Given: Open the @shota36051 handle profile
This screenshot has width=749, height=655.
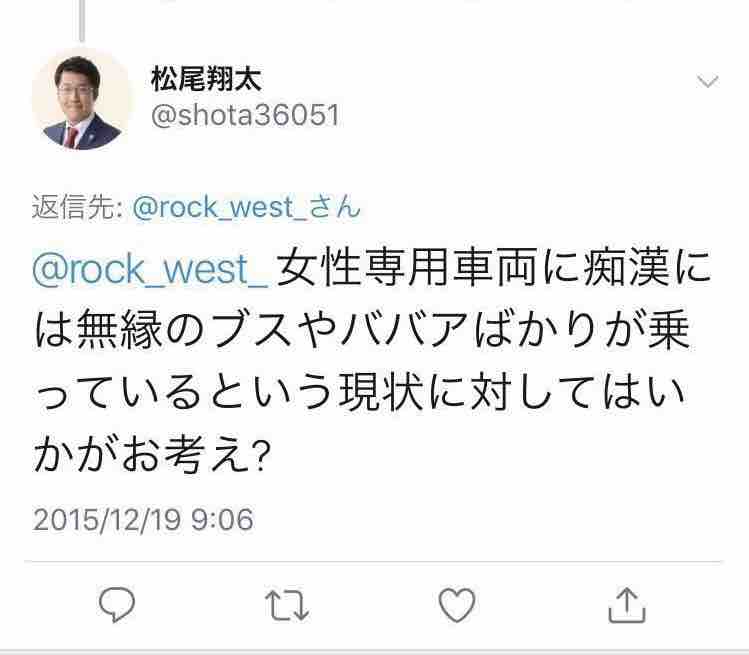Looking at the screenshot, I should 245,115.
